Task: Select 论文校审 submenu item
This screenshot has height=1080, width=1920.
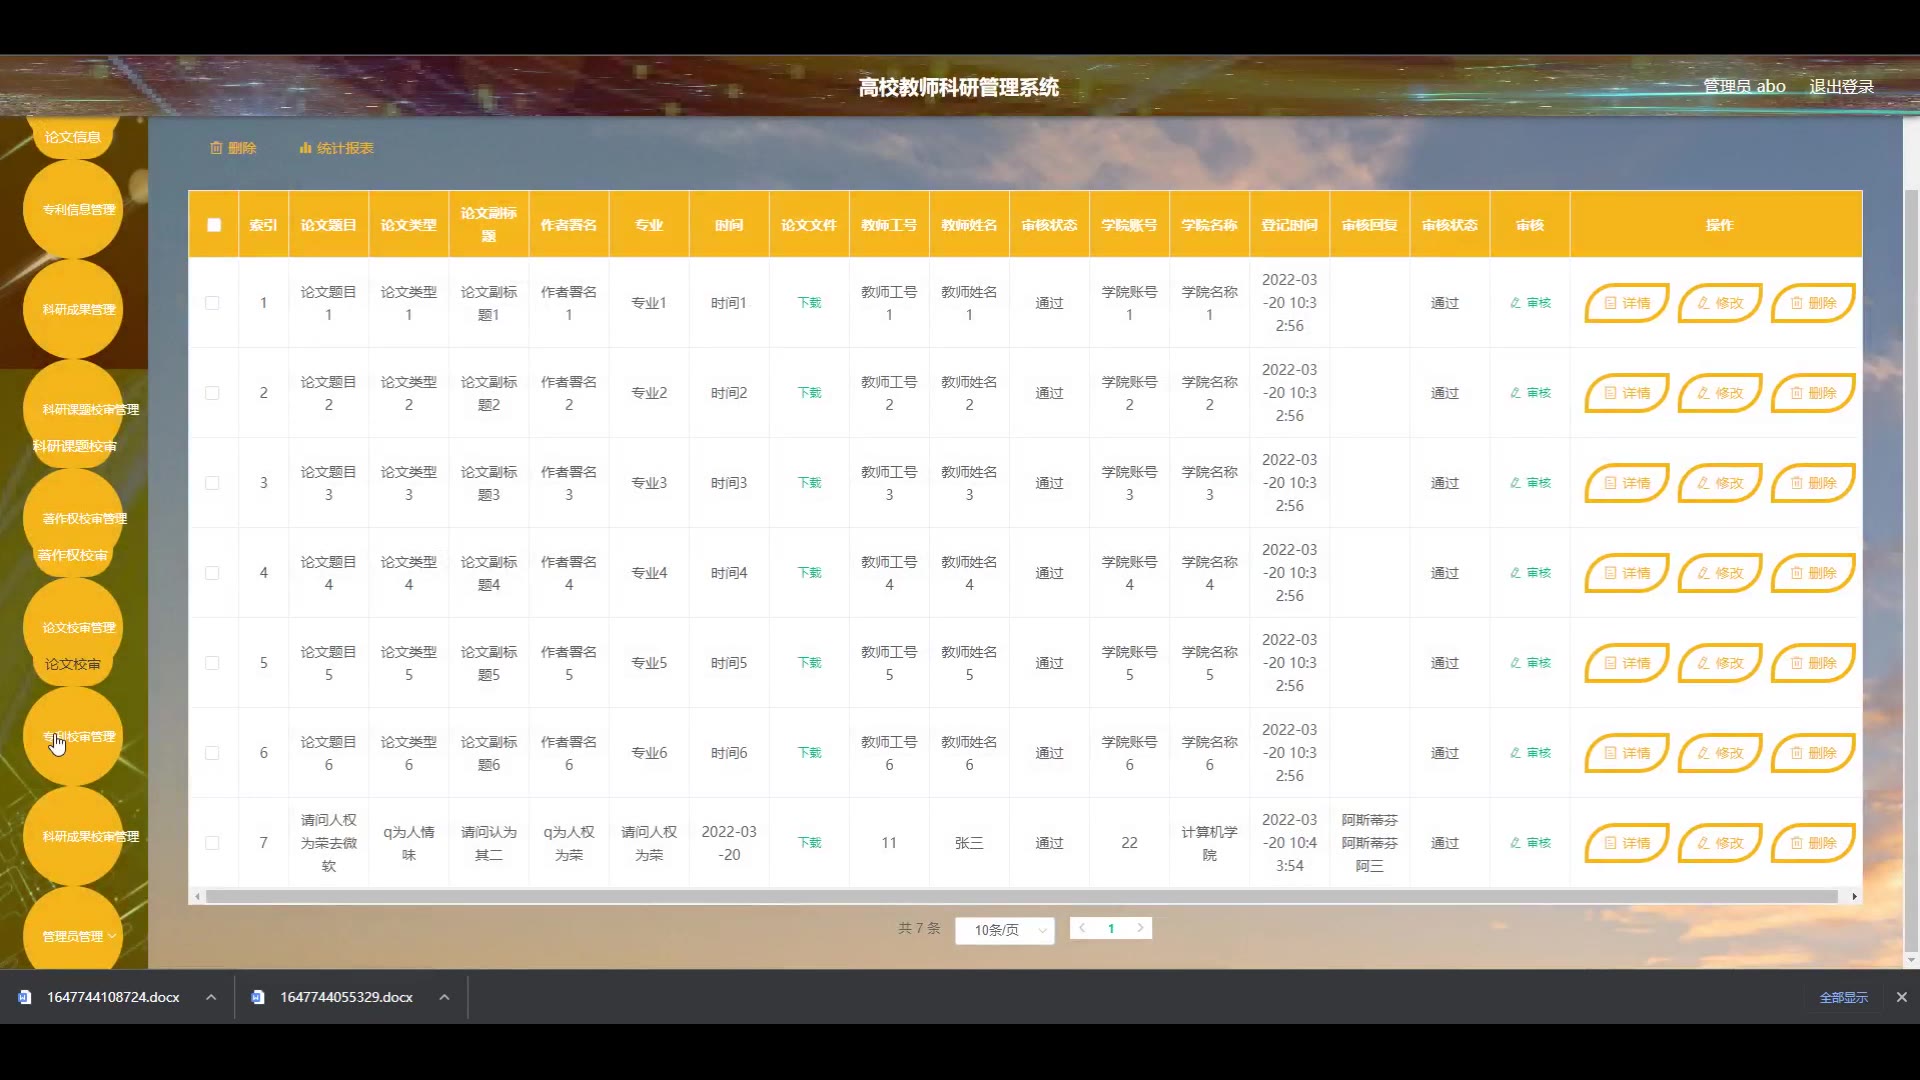Action: (x=72, y=664)
